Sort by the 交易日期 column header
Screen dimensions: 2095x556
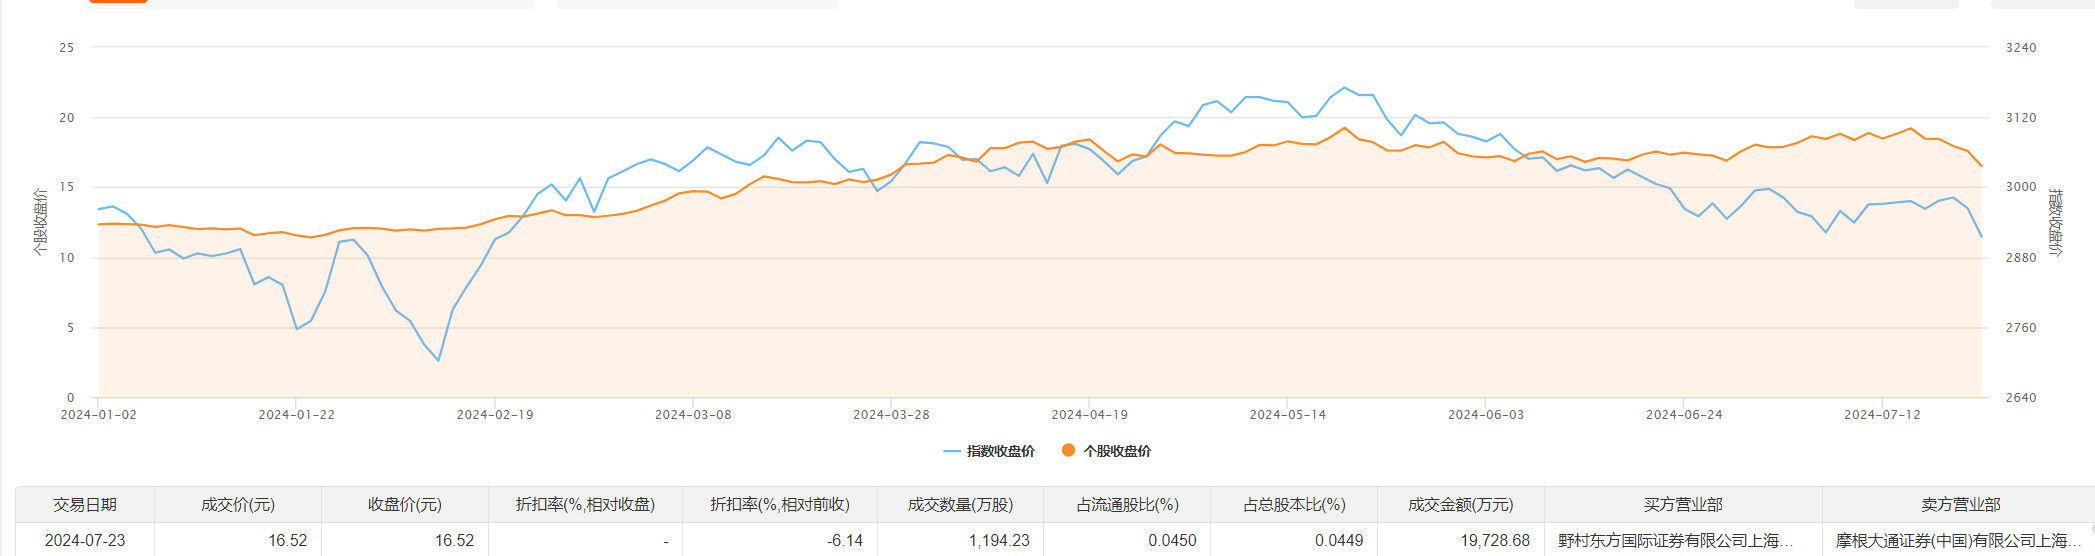(x=85, y=505)
